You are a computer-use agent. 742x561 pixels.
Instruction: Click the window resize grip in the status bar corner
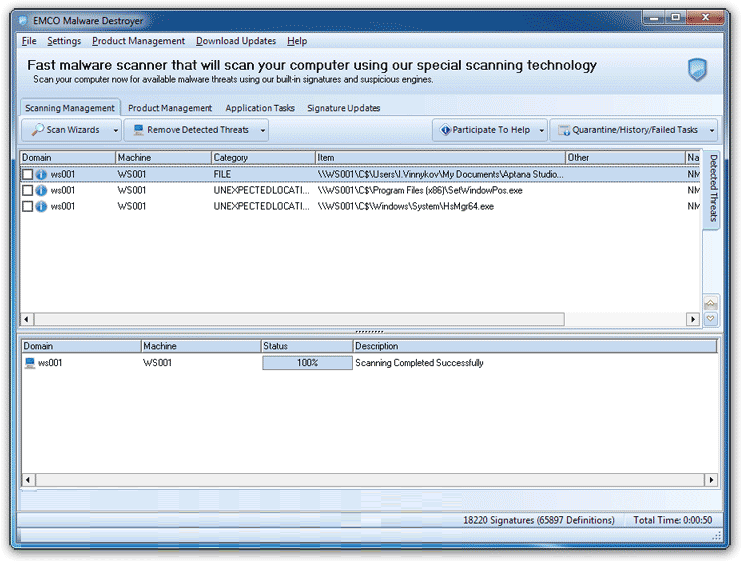click(x=717, y=535)
